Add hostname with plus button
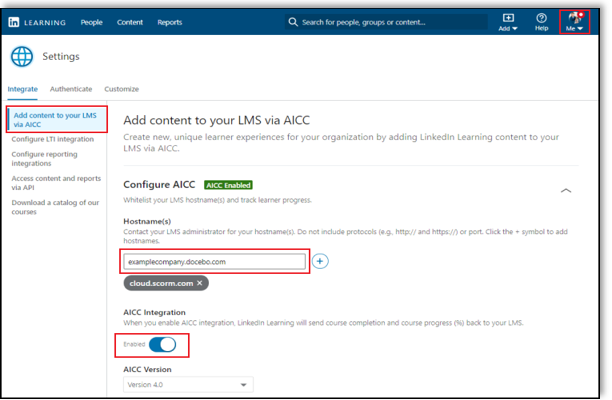 tap(320, 261)
